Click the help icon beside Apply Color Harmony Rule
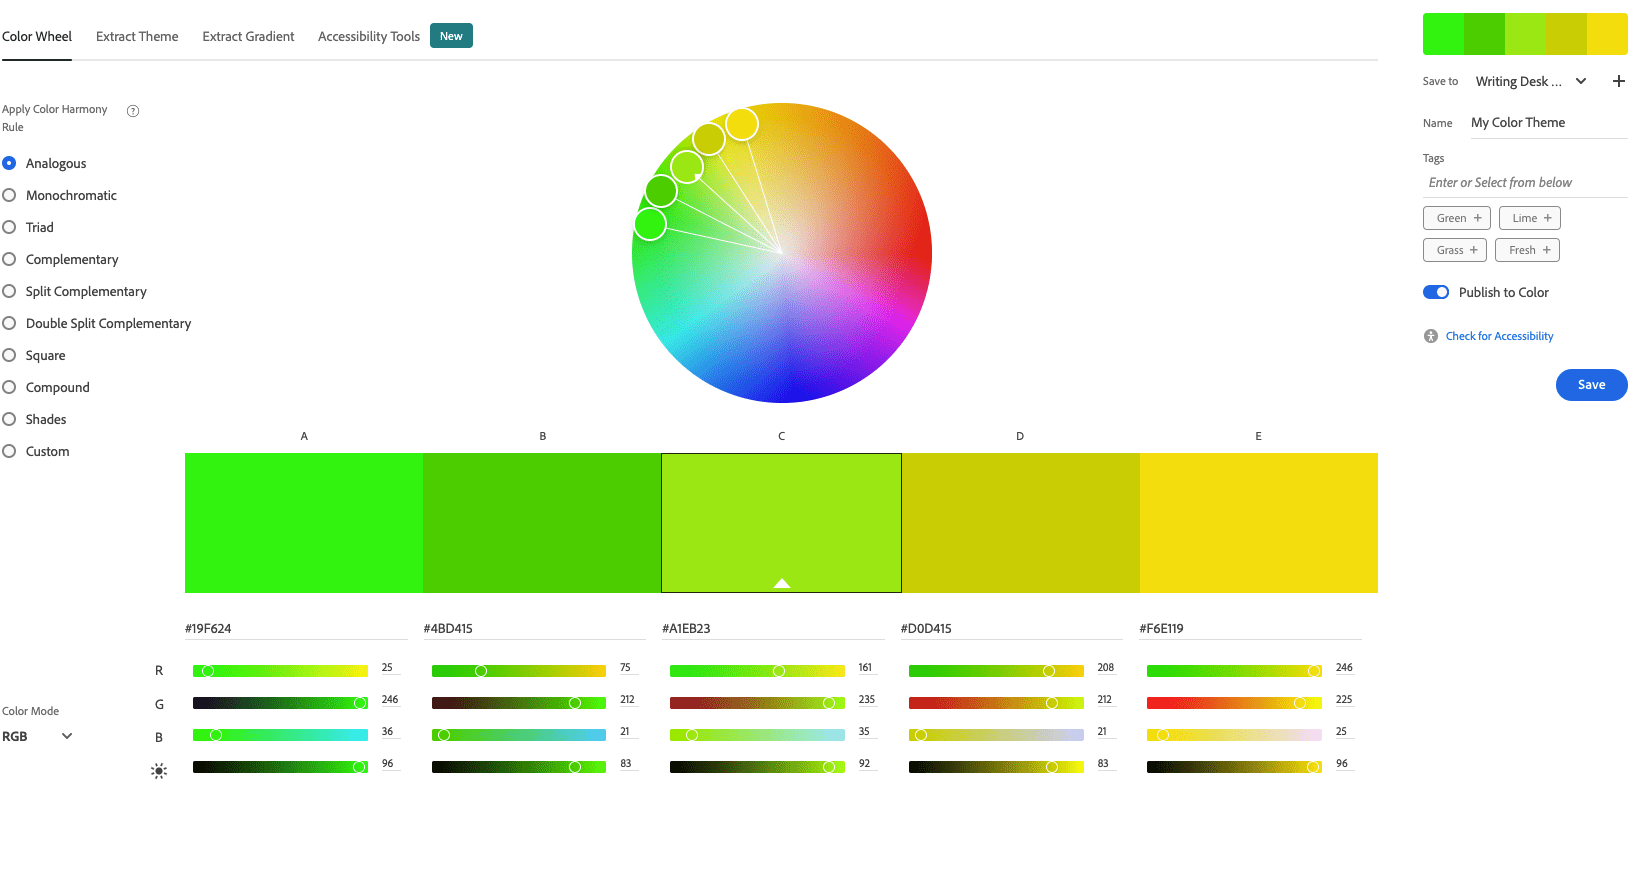This screenshot has height=892, width=1637. 133,111
